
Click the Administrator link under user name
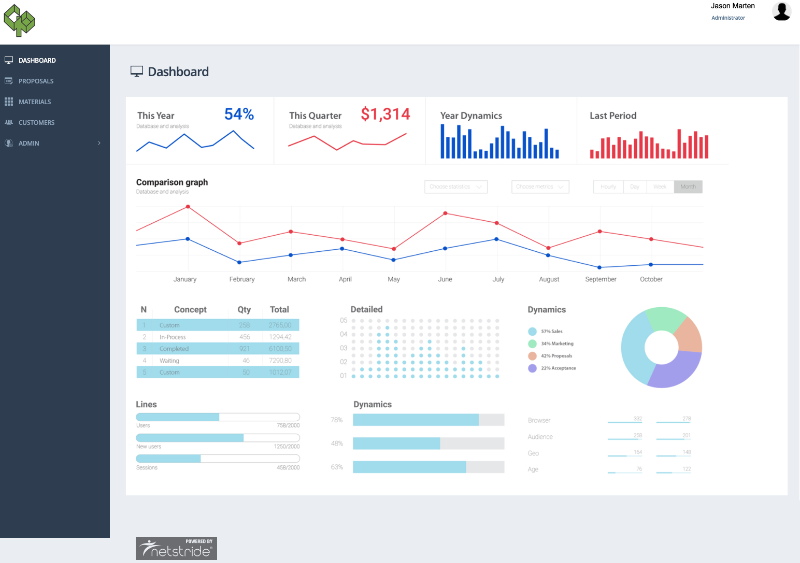728,18
